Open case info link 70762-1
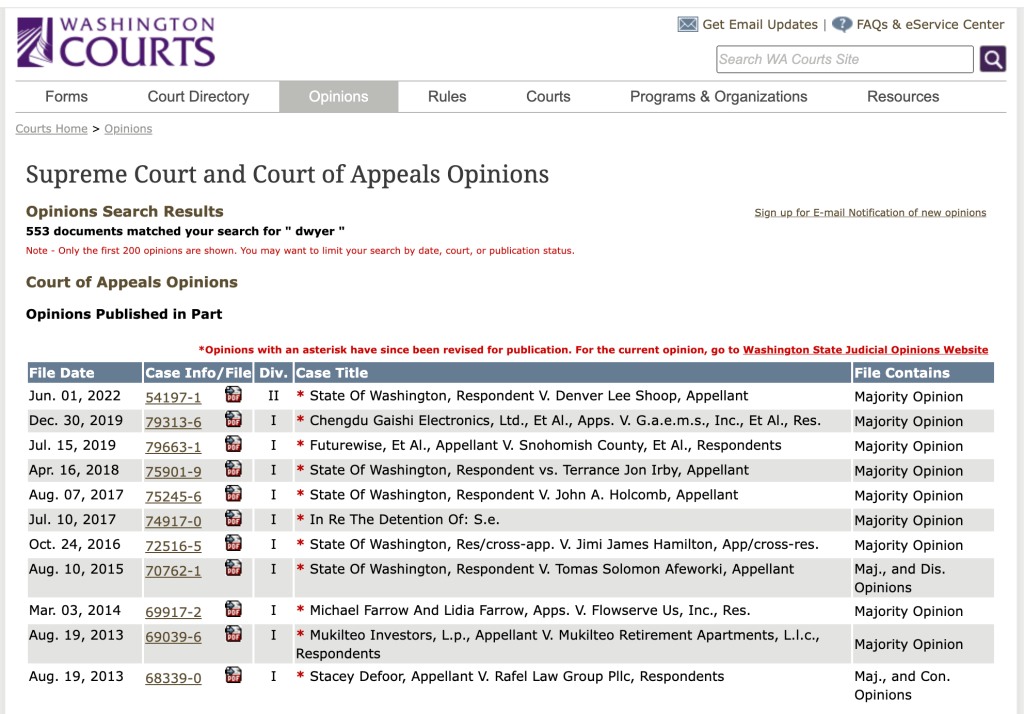The image size is (1024, 714). (173, 571)
